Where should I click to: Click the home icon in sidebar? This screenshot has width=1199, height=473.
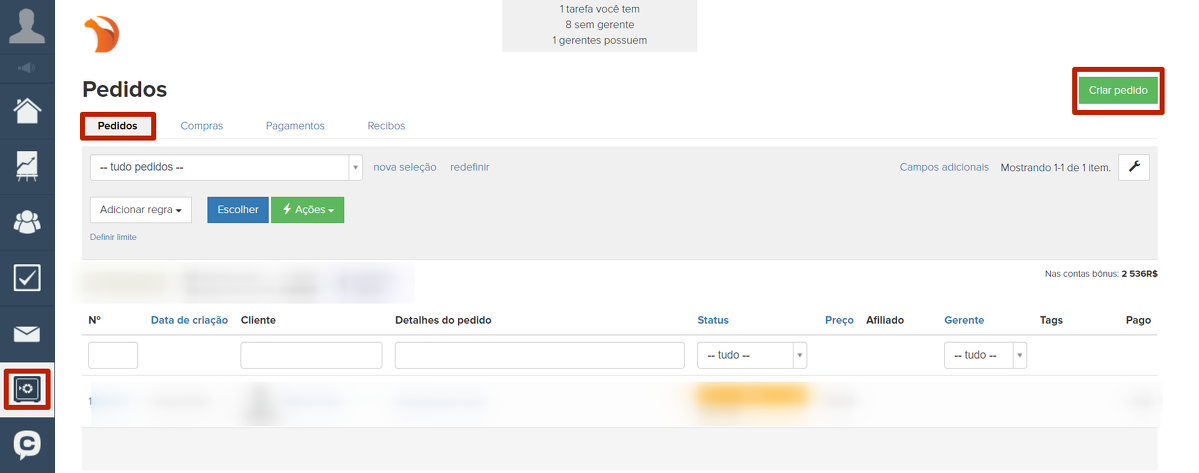(27, 110)
